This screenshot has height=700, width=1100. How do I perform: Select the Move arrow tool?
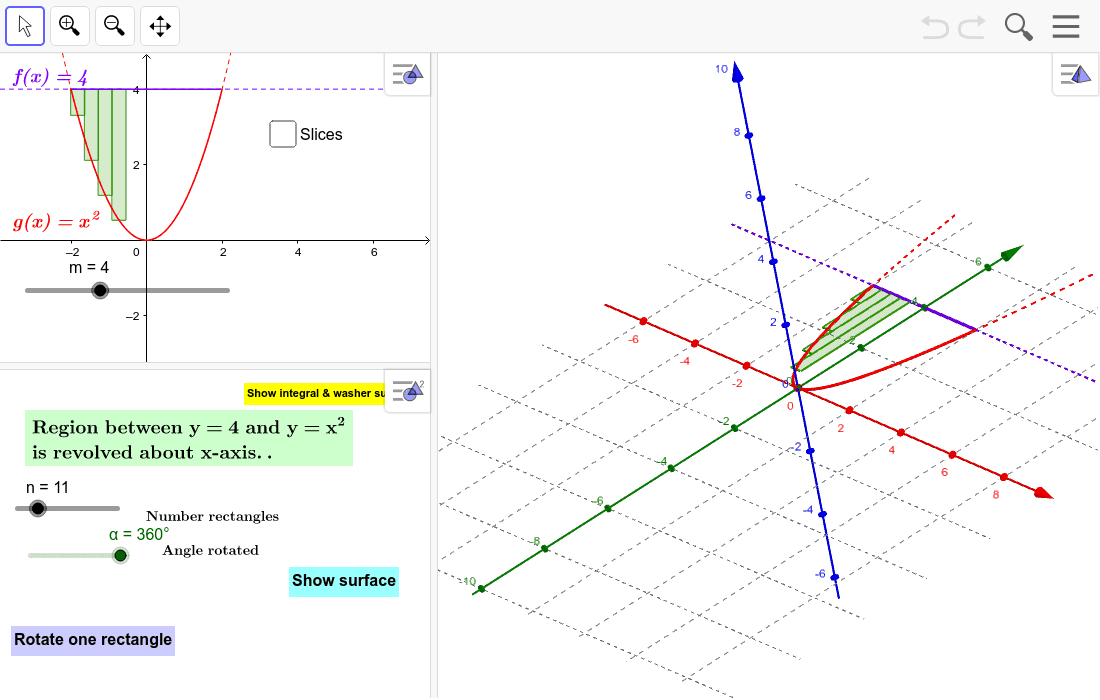point(25,26)
